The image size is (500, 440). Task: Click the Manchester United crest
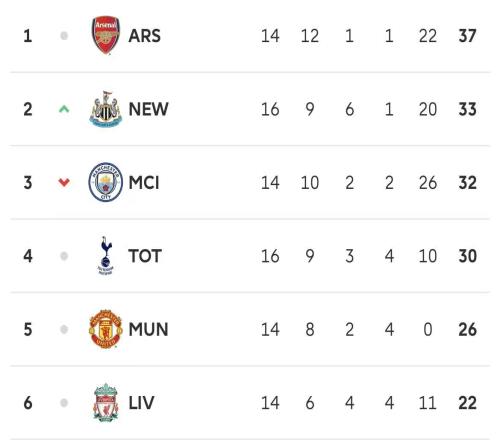point(106,329)
